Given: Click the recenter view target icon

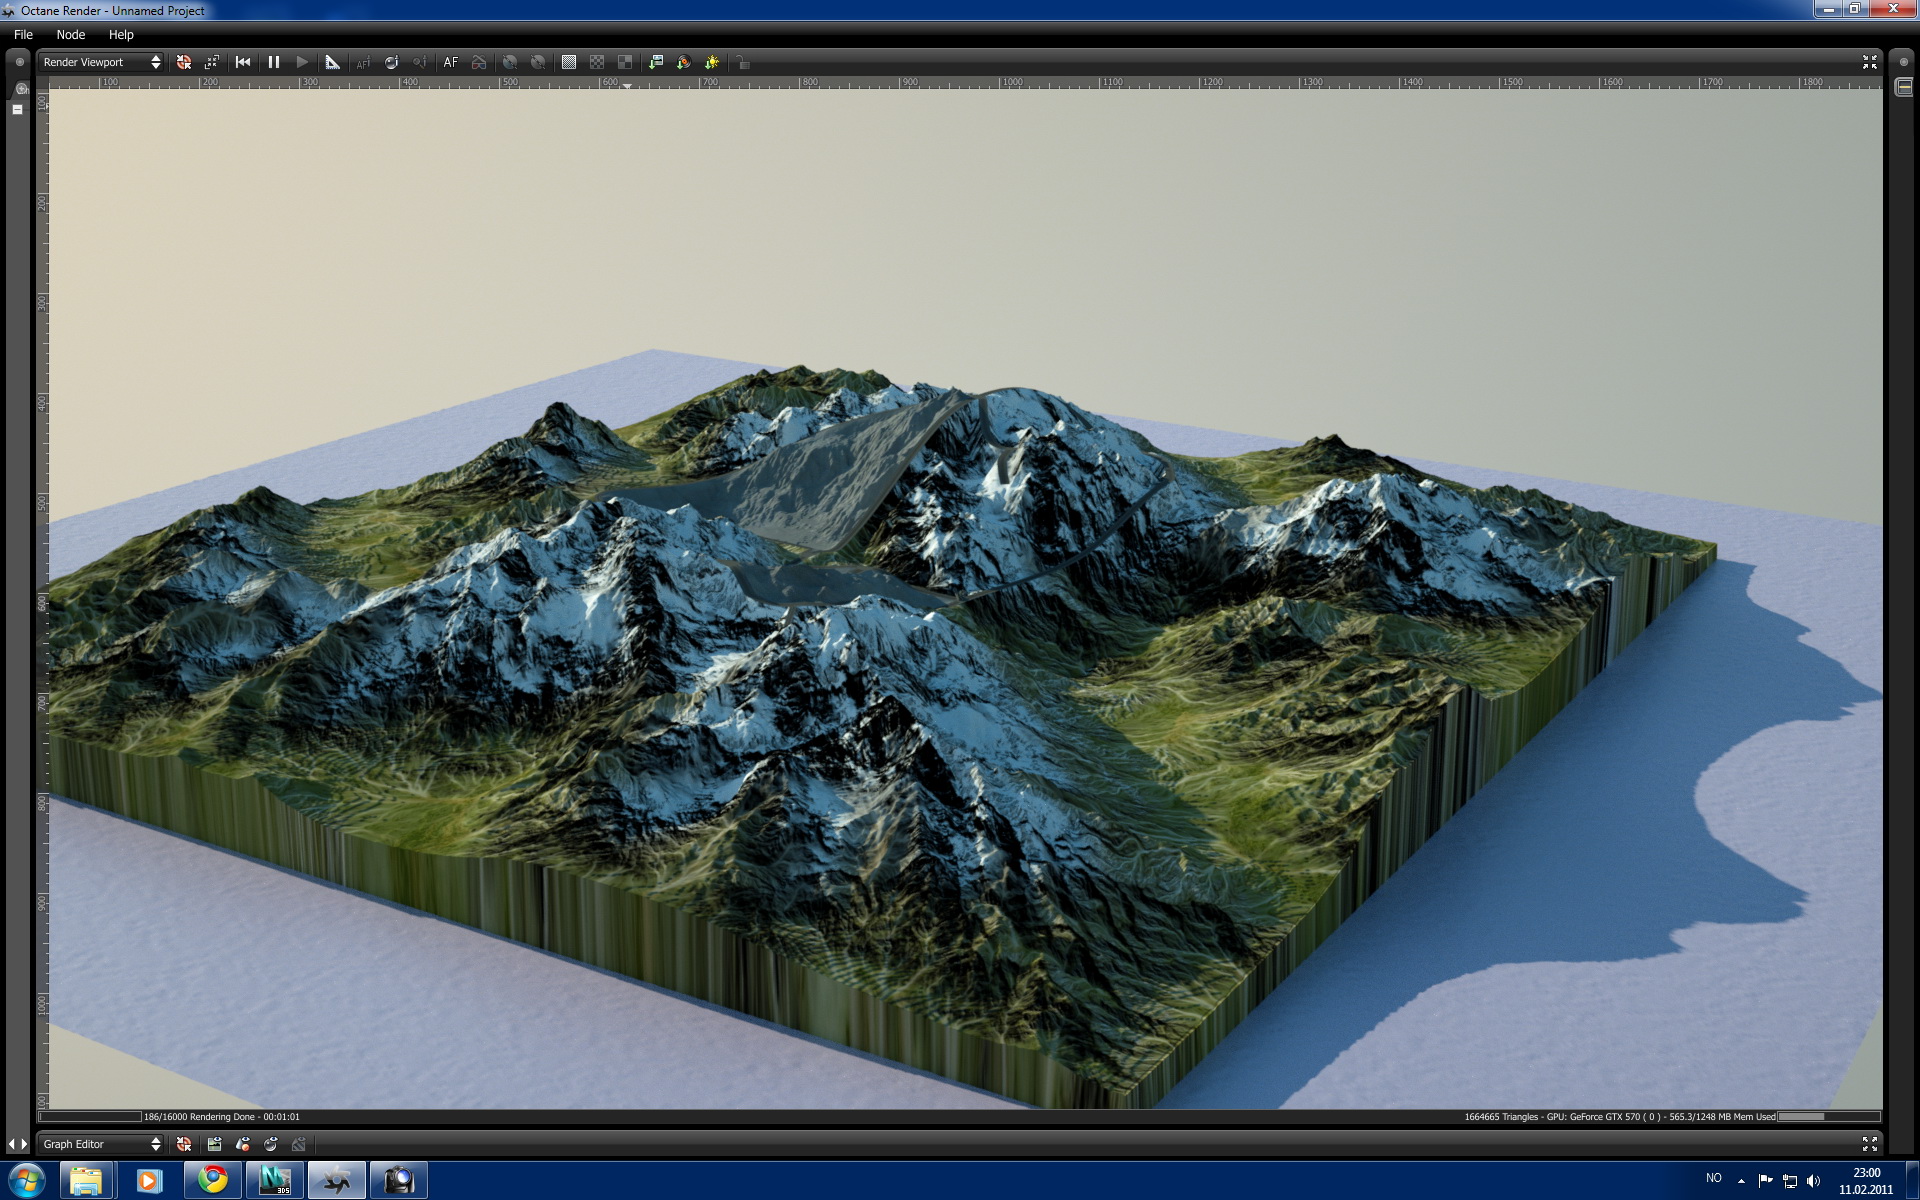Looking at the screenshot, I should coord(184,62).
